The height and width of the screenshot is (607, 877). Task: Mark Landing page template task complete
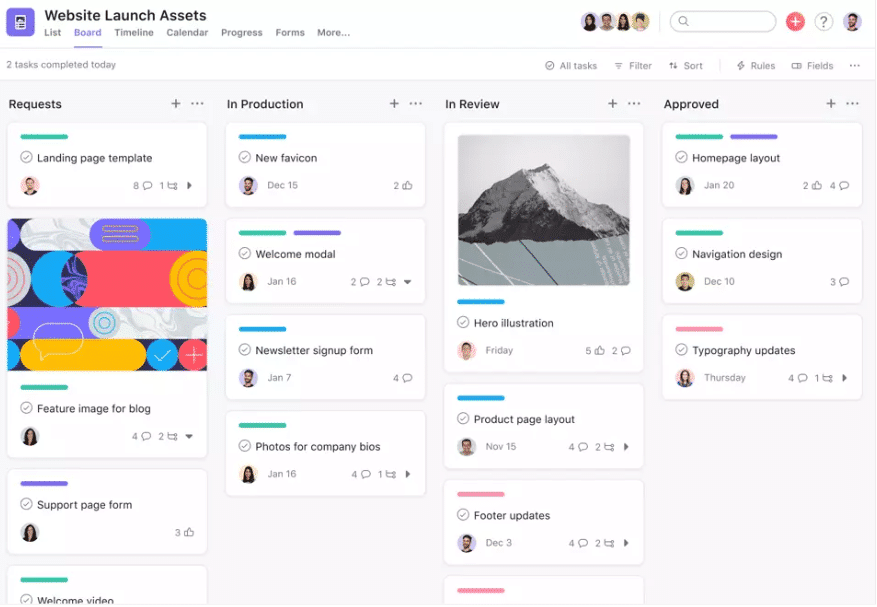(26, 158)
